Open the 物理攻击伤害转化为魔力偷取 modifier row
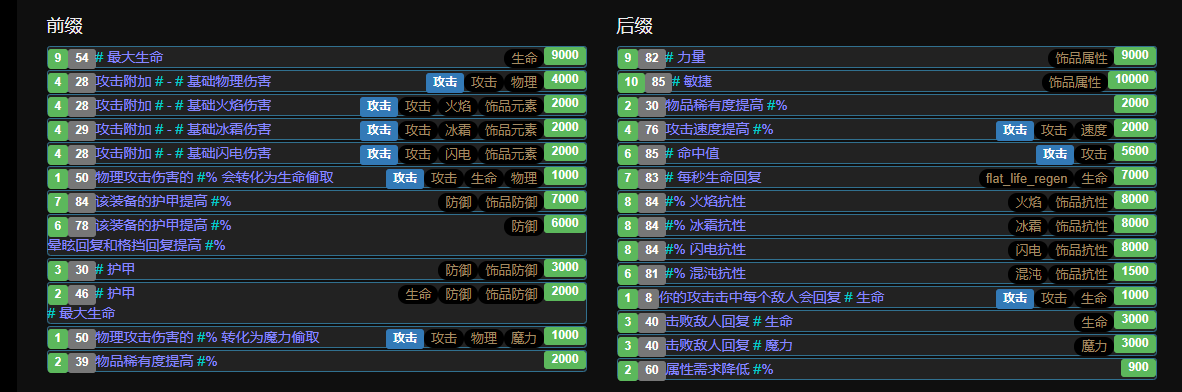 [317, 337]
